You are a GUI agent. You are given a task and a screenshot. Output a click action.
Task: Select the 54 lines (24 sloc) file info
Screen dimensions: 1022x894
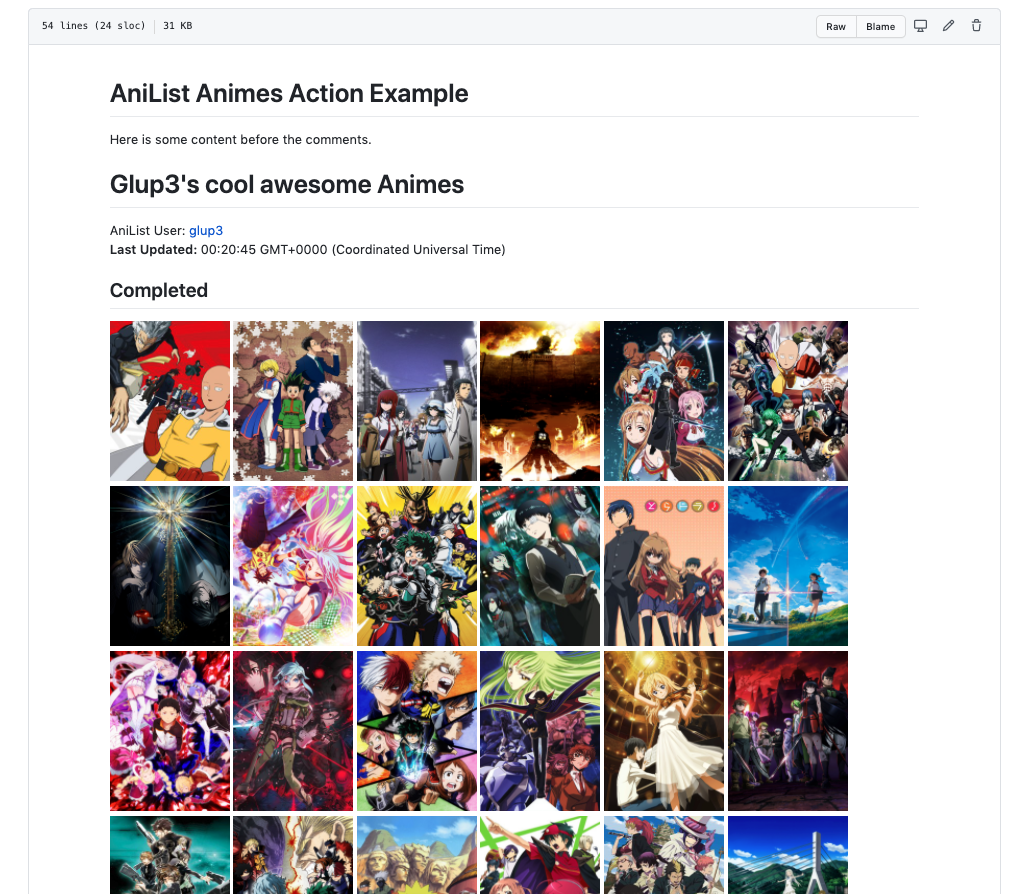click(93, 26)
